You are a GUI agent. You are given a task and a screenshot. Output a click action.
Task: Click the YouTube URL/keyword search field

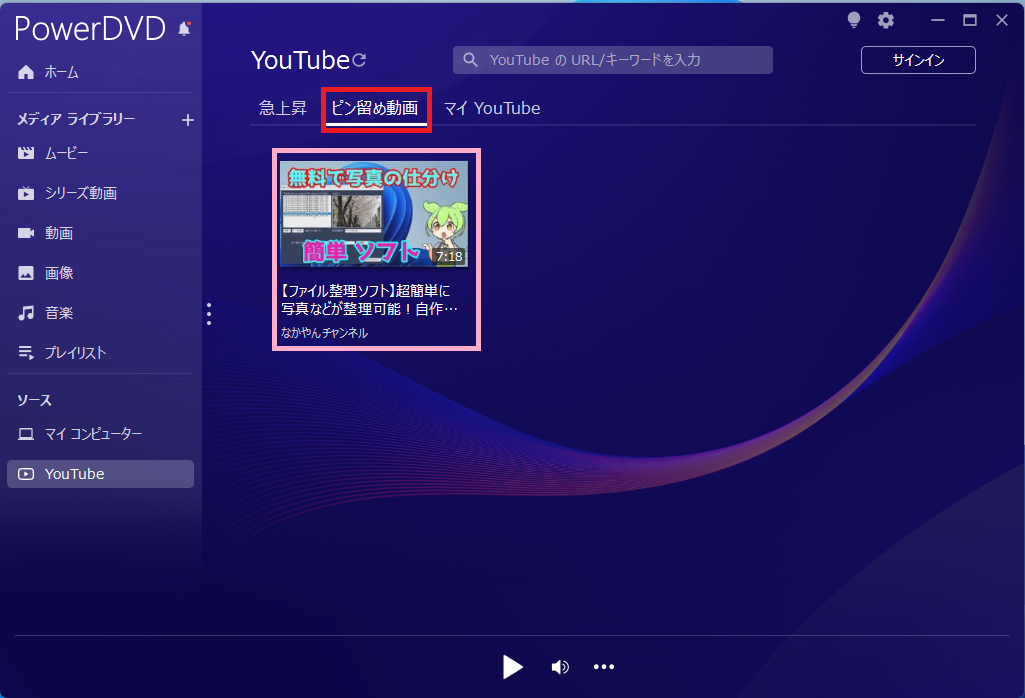pyautogui.click(x=613, y=60)
